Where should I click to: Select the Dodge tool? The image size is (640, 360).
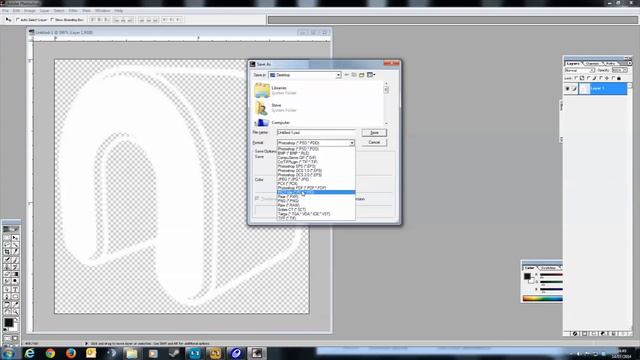(15, 281)
